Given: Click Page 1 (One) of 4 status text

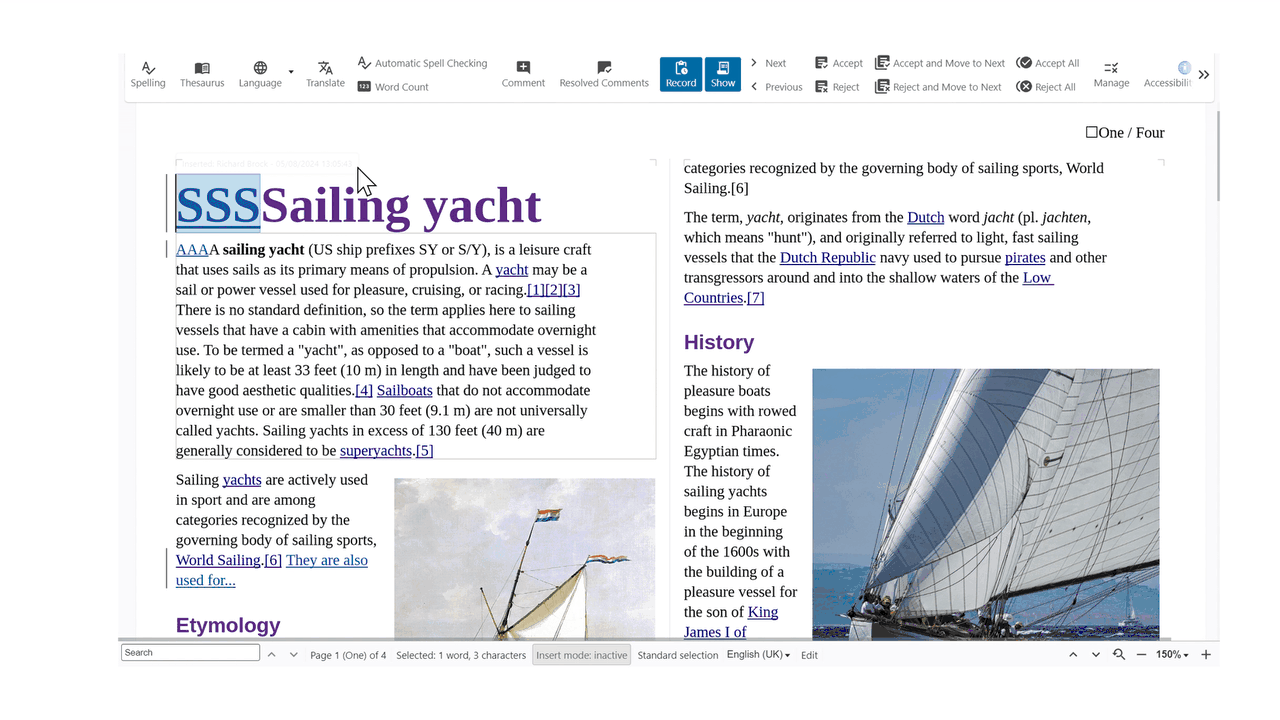Looking at the screenshot, I should point(348,655).
